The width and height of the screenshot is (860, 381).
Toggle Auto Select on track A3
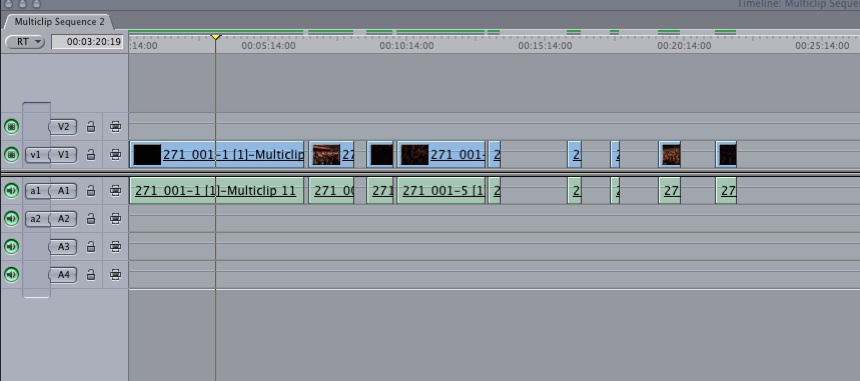(115, 247)
